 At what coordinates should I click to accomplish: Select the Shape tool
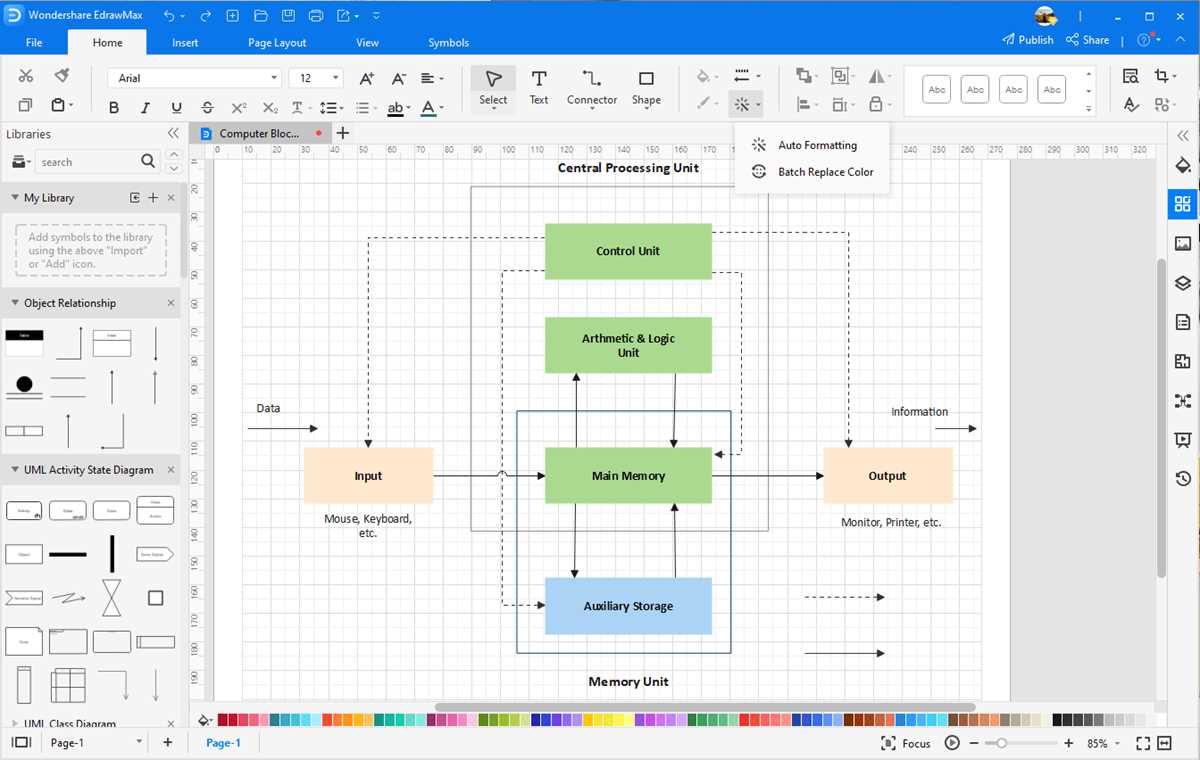pos(646,87)
